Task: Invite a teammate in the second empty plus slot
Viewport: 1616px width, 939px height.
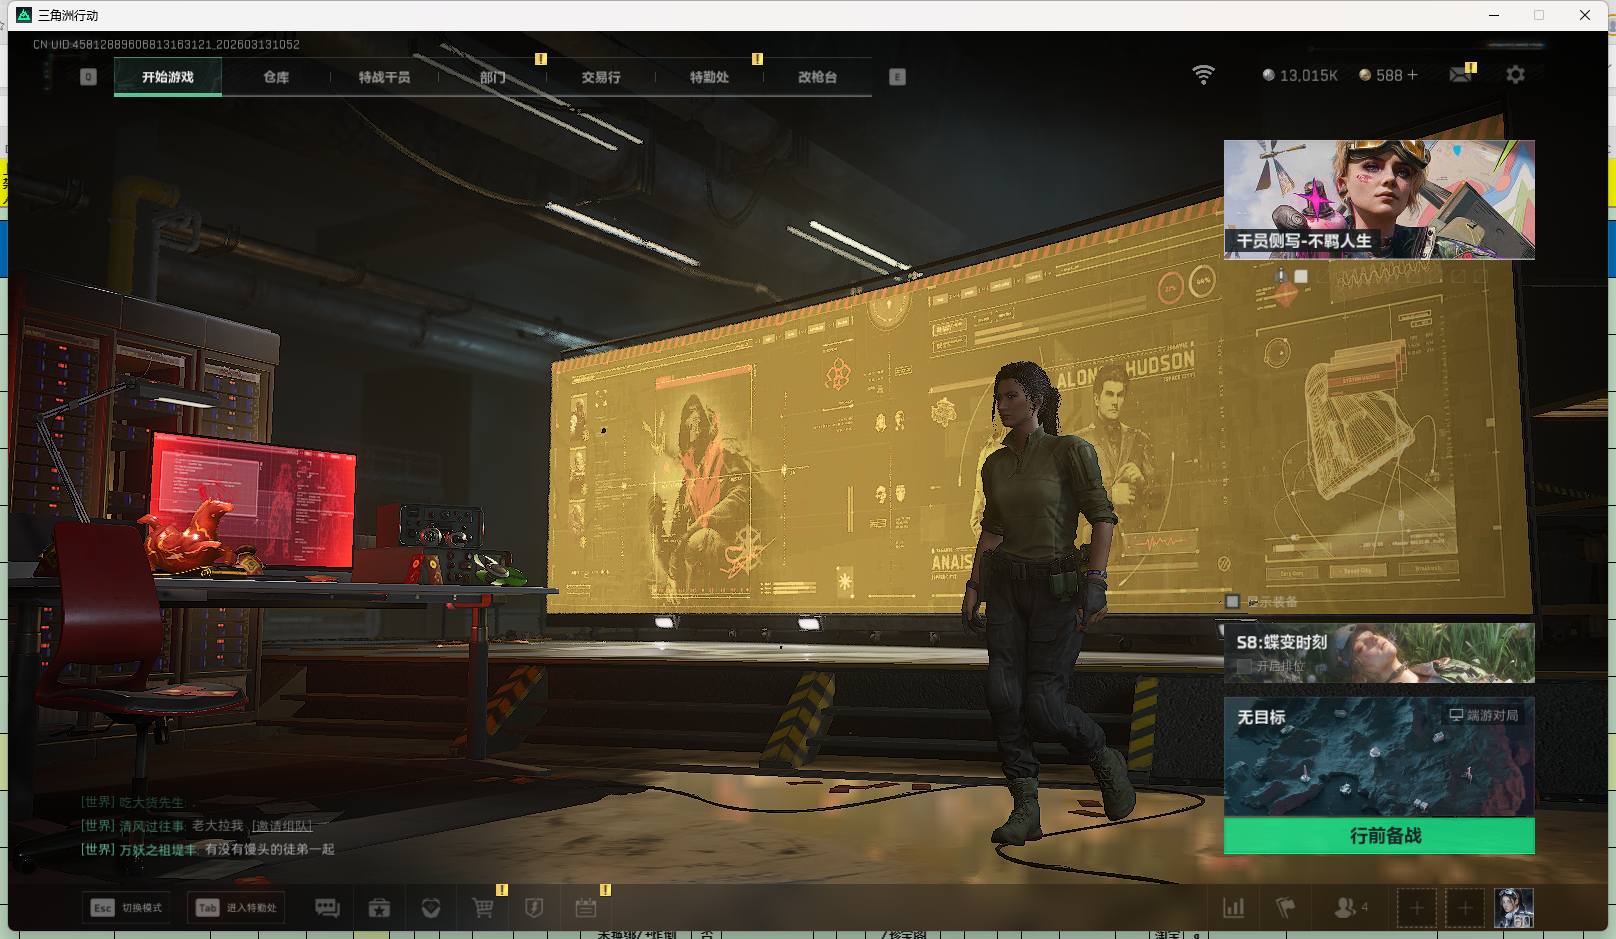Action: pyautogui.click(x=1465, y=908)
